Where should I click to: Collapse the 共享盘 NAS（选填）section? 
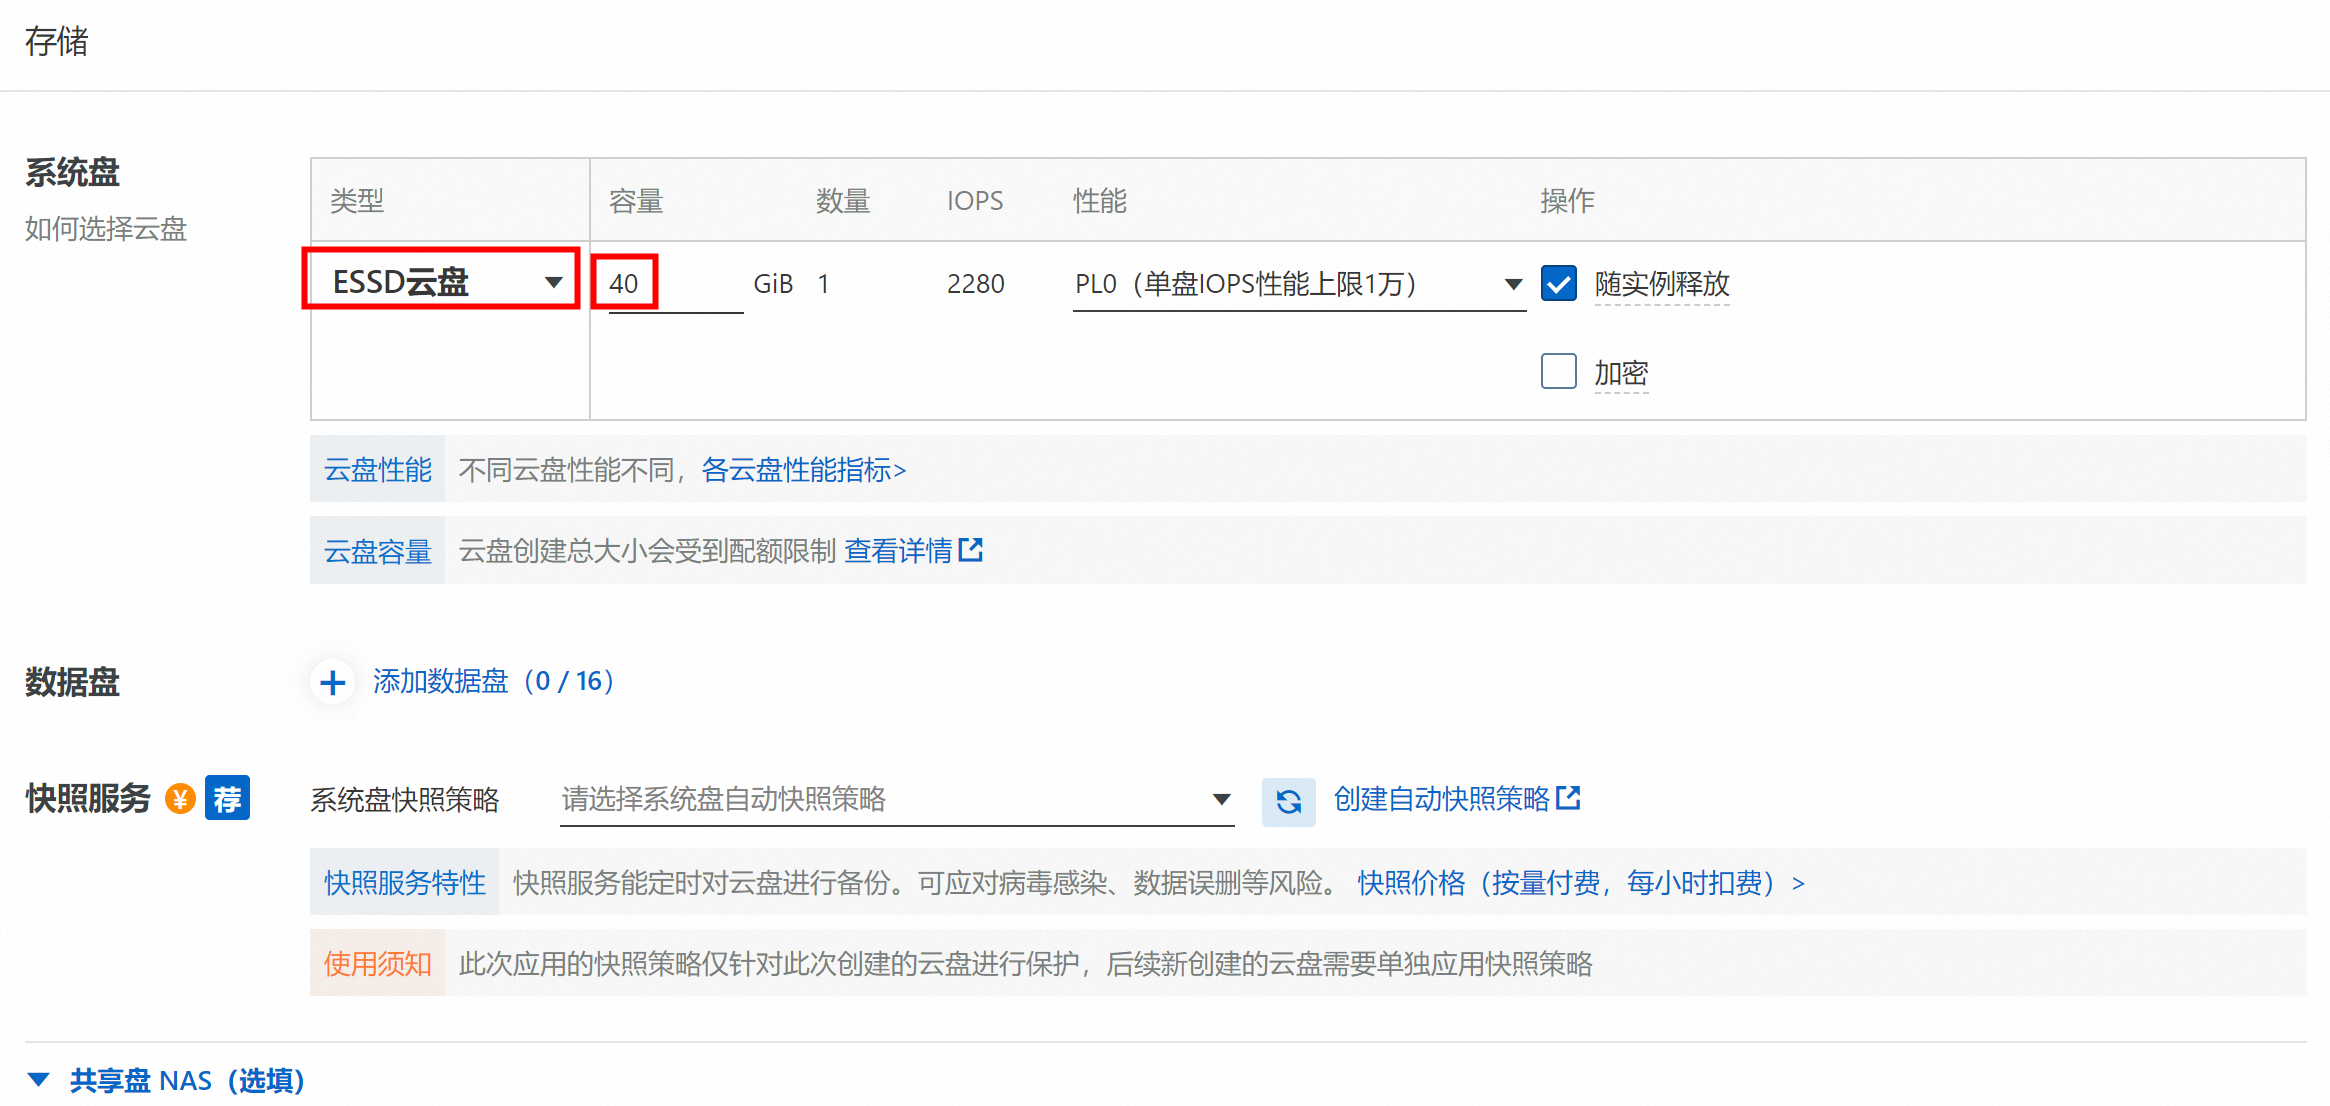[x=187, y=1080]
